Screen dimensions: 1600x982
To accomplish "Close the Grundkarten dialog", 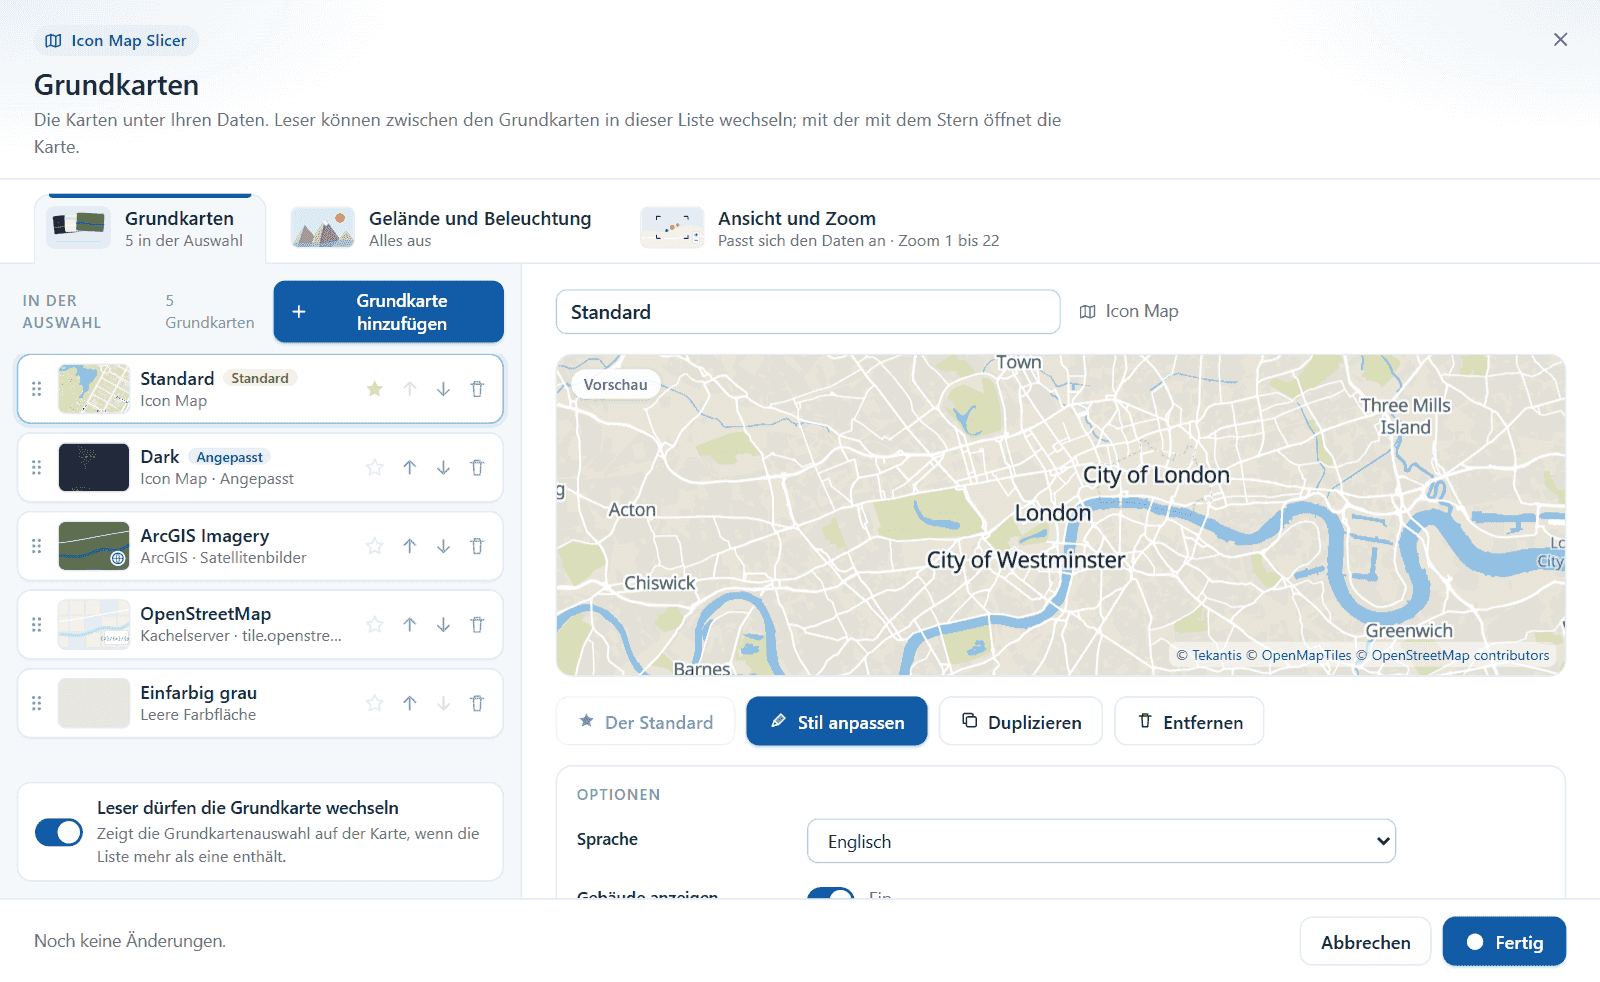I will pos(1560,40).
